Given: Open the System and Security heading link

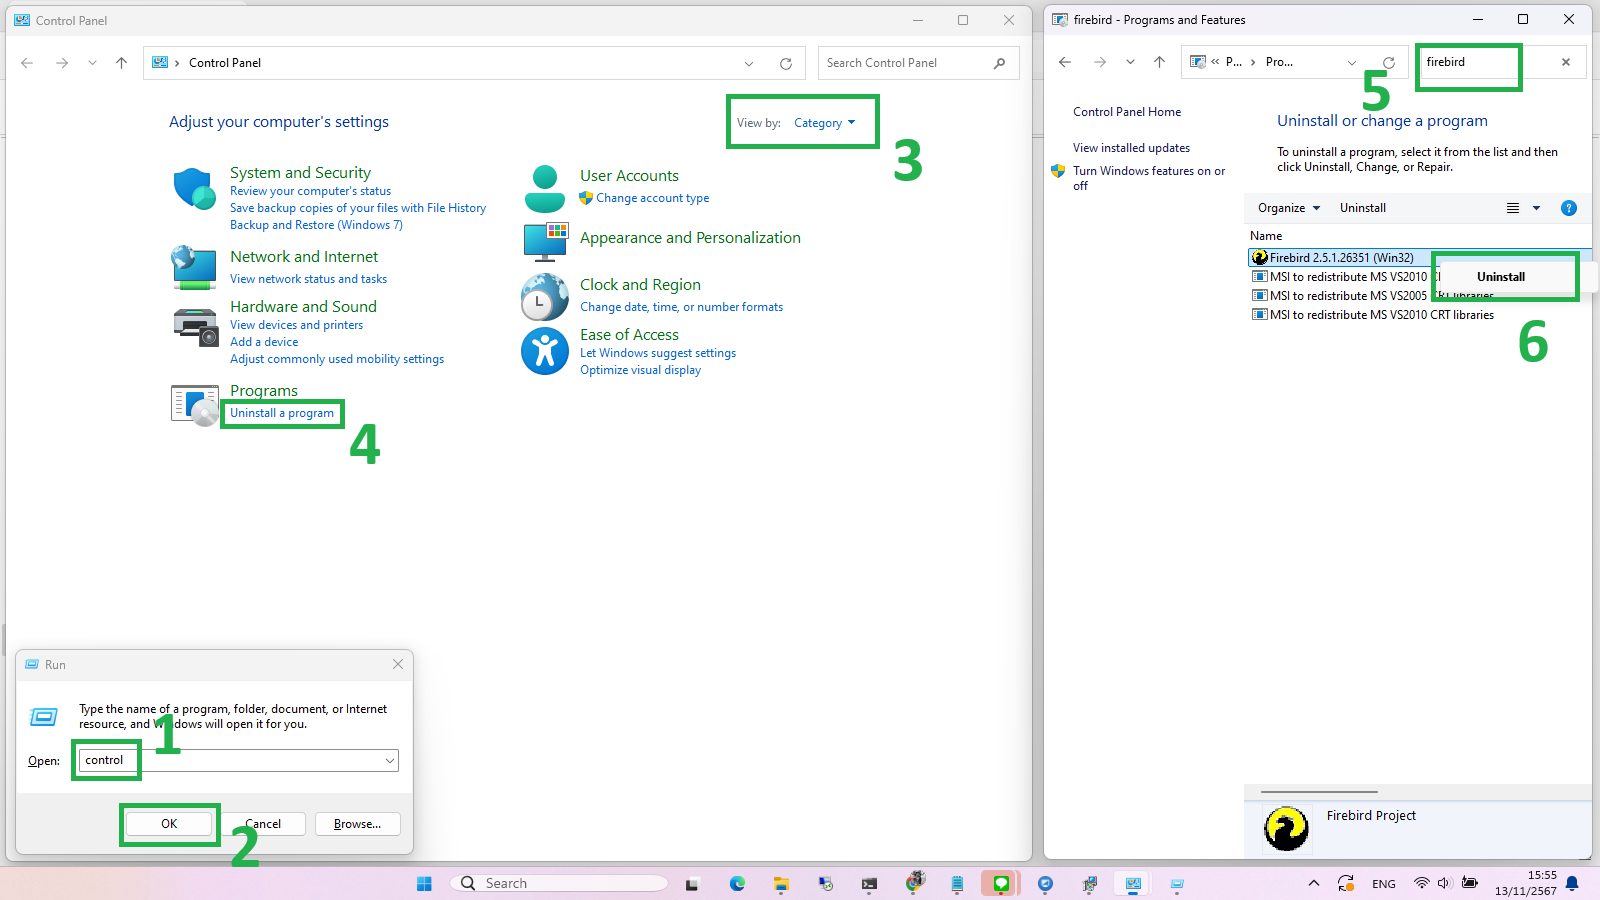Looking at the screenshot, I should coord(300,173).
